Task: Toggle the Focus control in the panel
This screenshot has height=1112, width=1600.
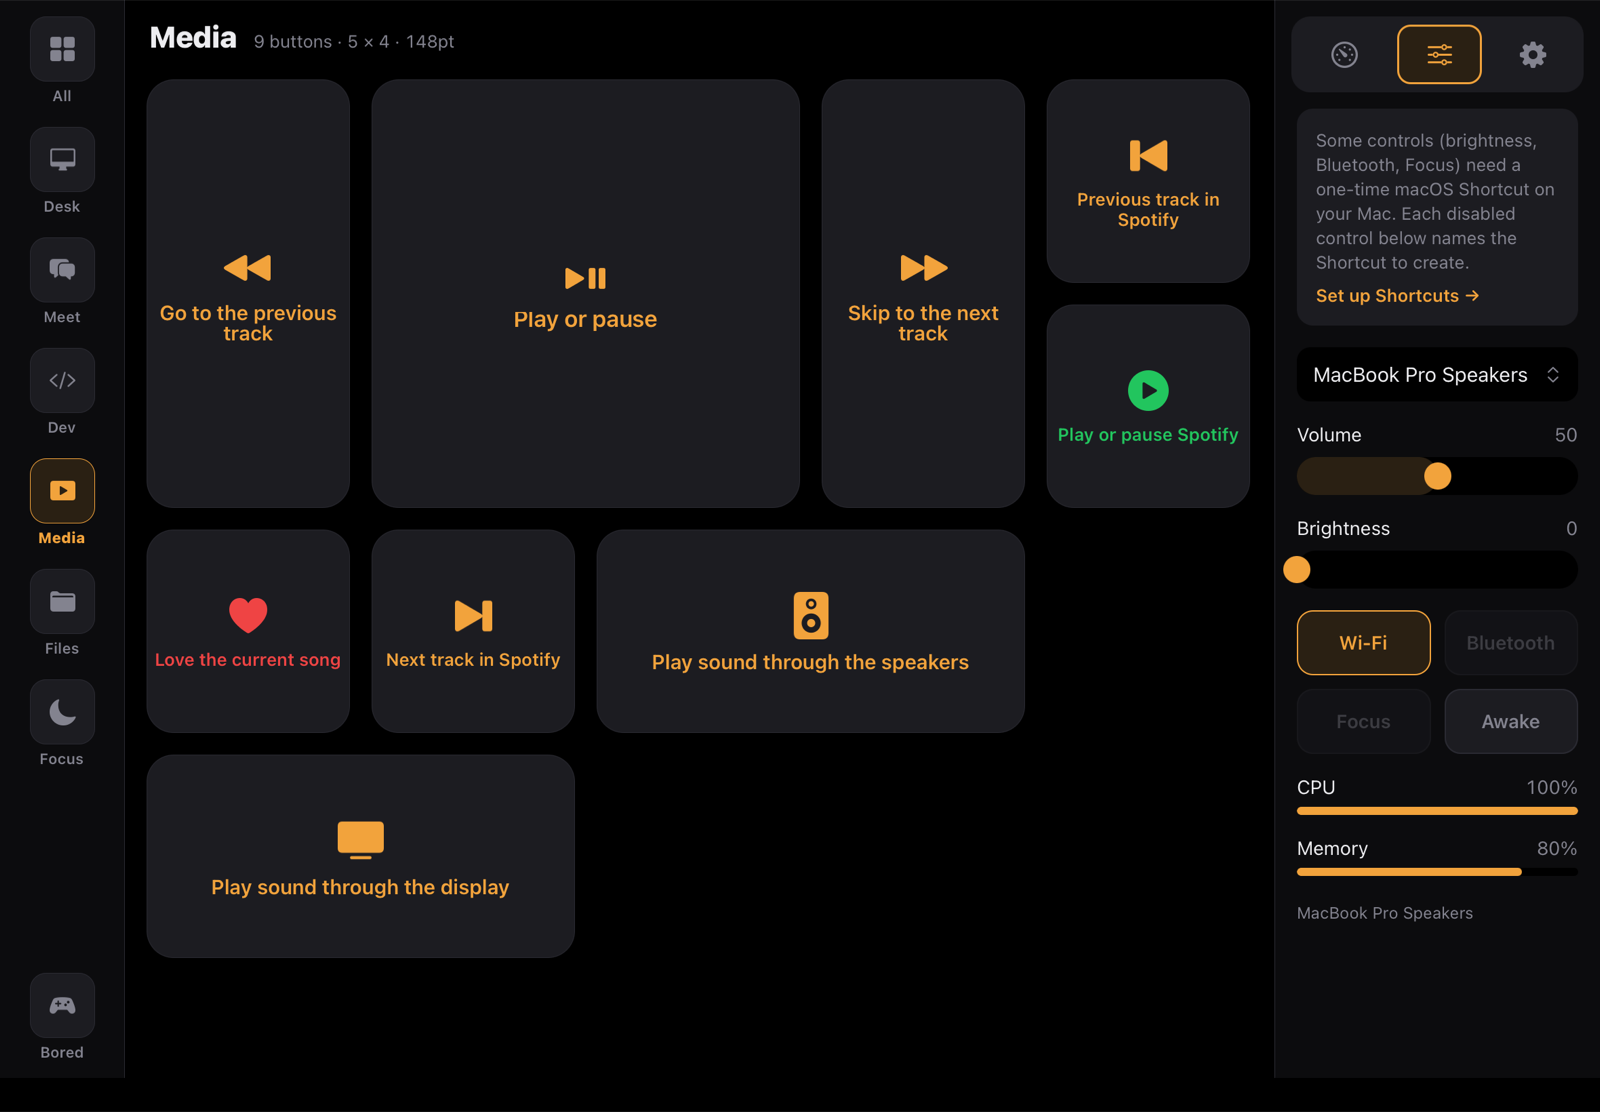Action: point(1363,721)
